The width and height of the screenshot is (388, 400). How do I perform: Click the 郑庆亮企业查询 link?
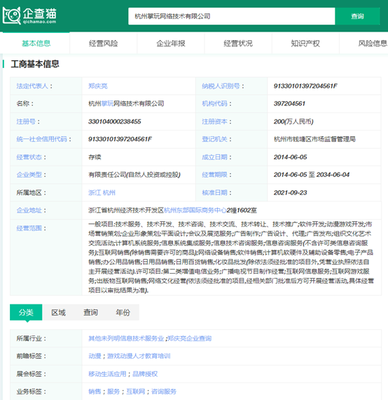(190, 338)
